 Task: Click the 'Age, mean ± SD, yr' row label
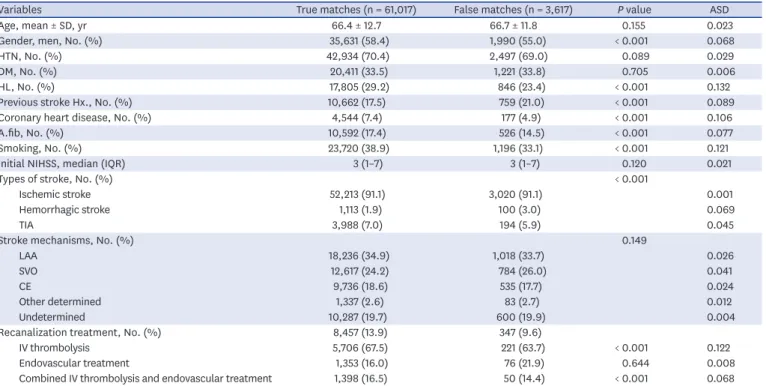tap(43, 25)
